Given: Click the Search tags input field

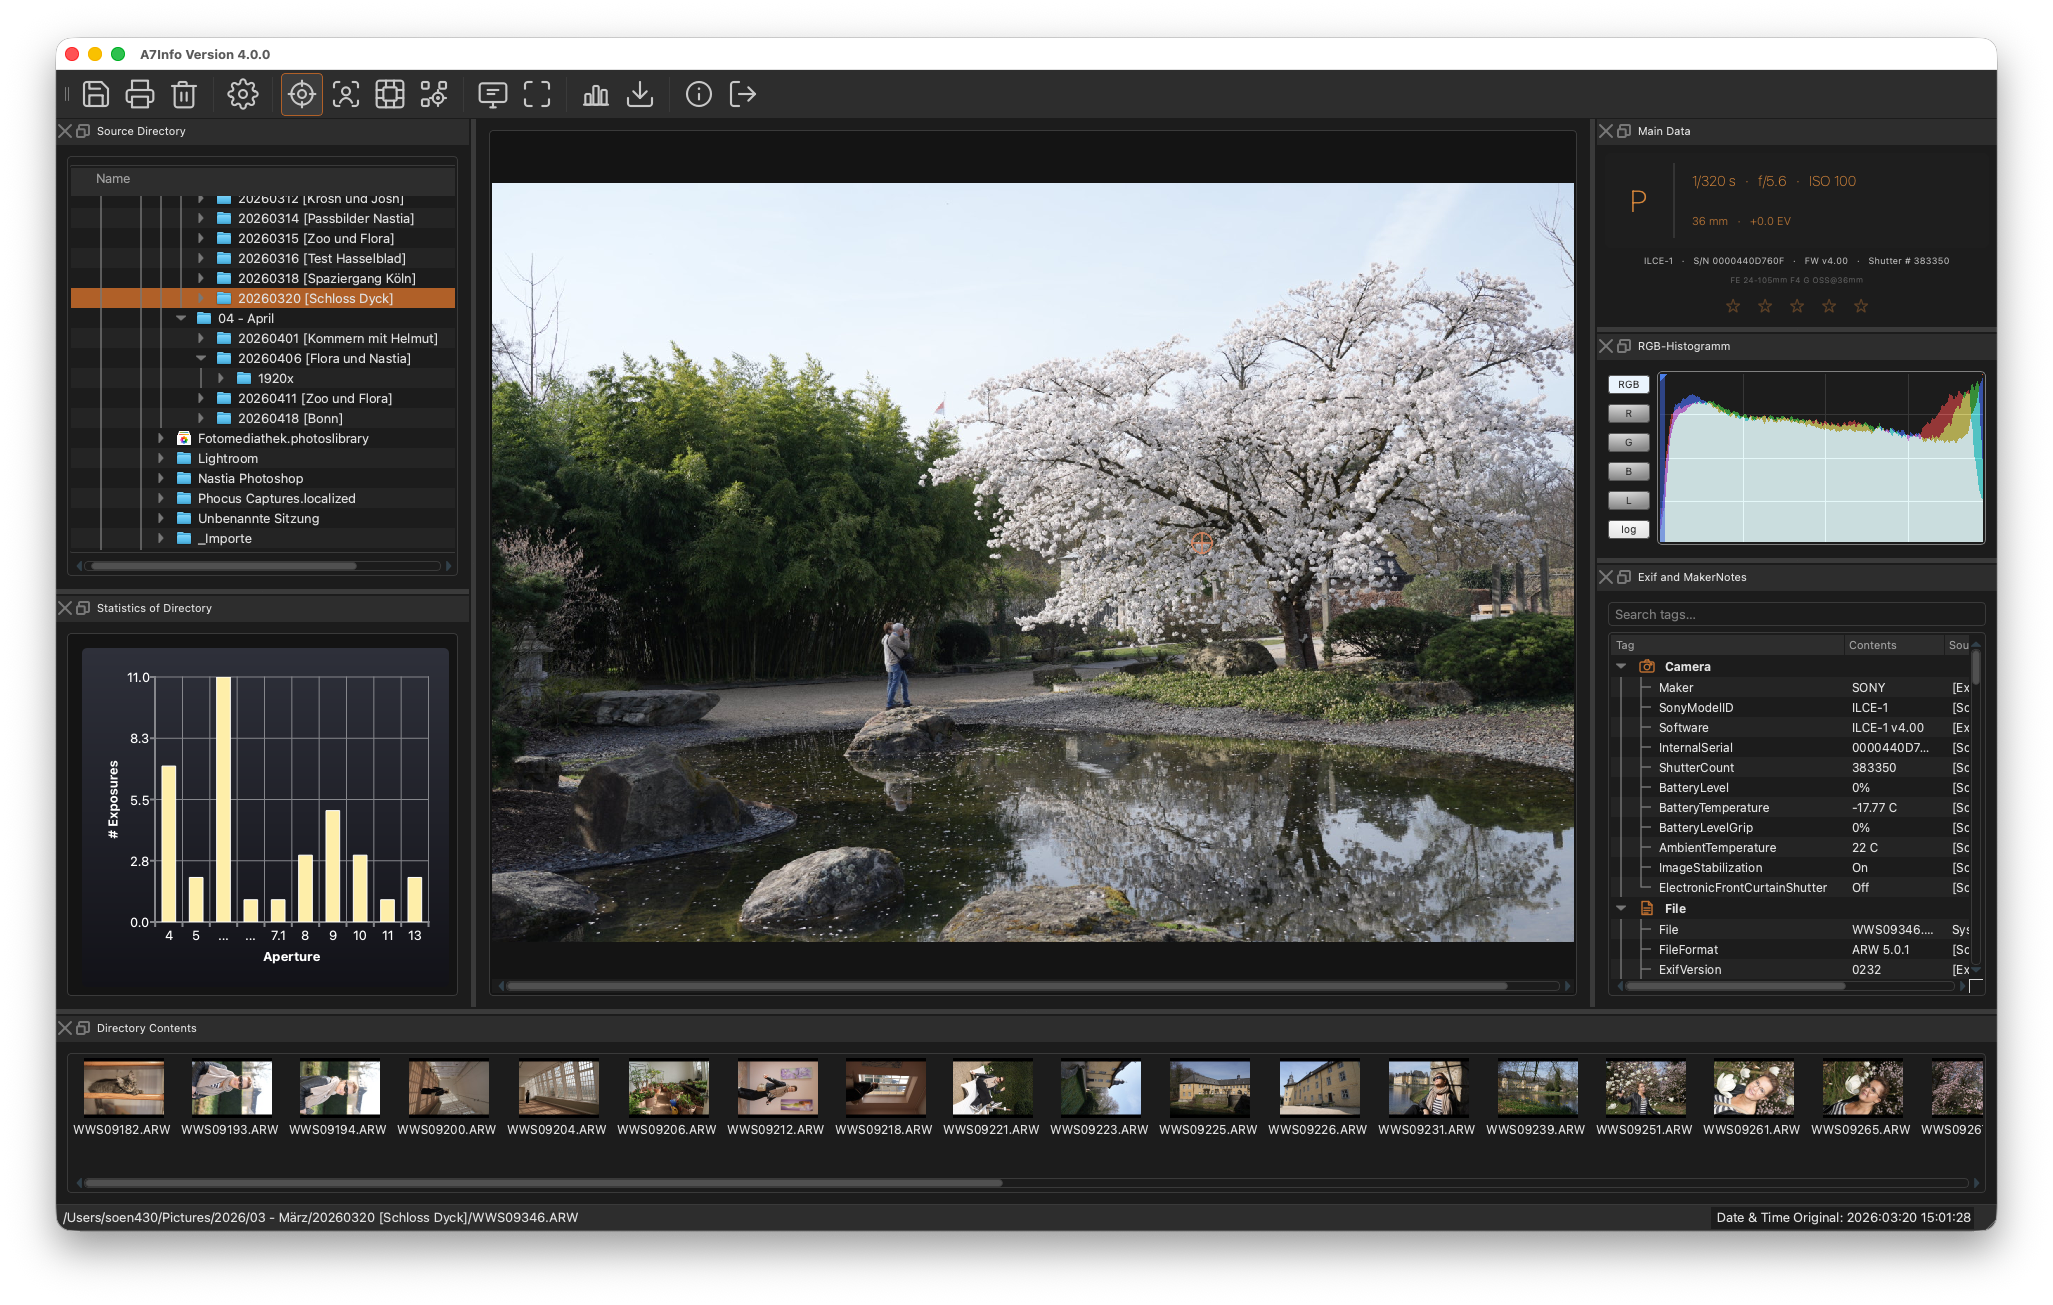Looking at the screenshot, I should [1796, 614].
